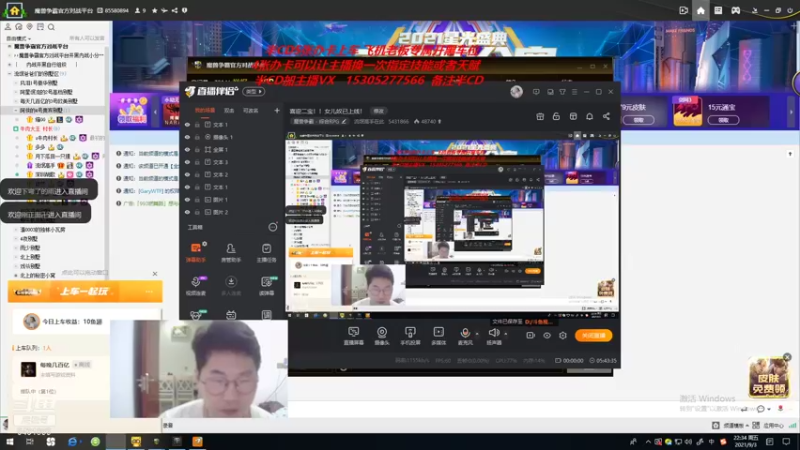Open the clock showing 22:34 in taskbar
The height and width of the screenshot is (450, 800).
745,442
